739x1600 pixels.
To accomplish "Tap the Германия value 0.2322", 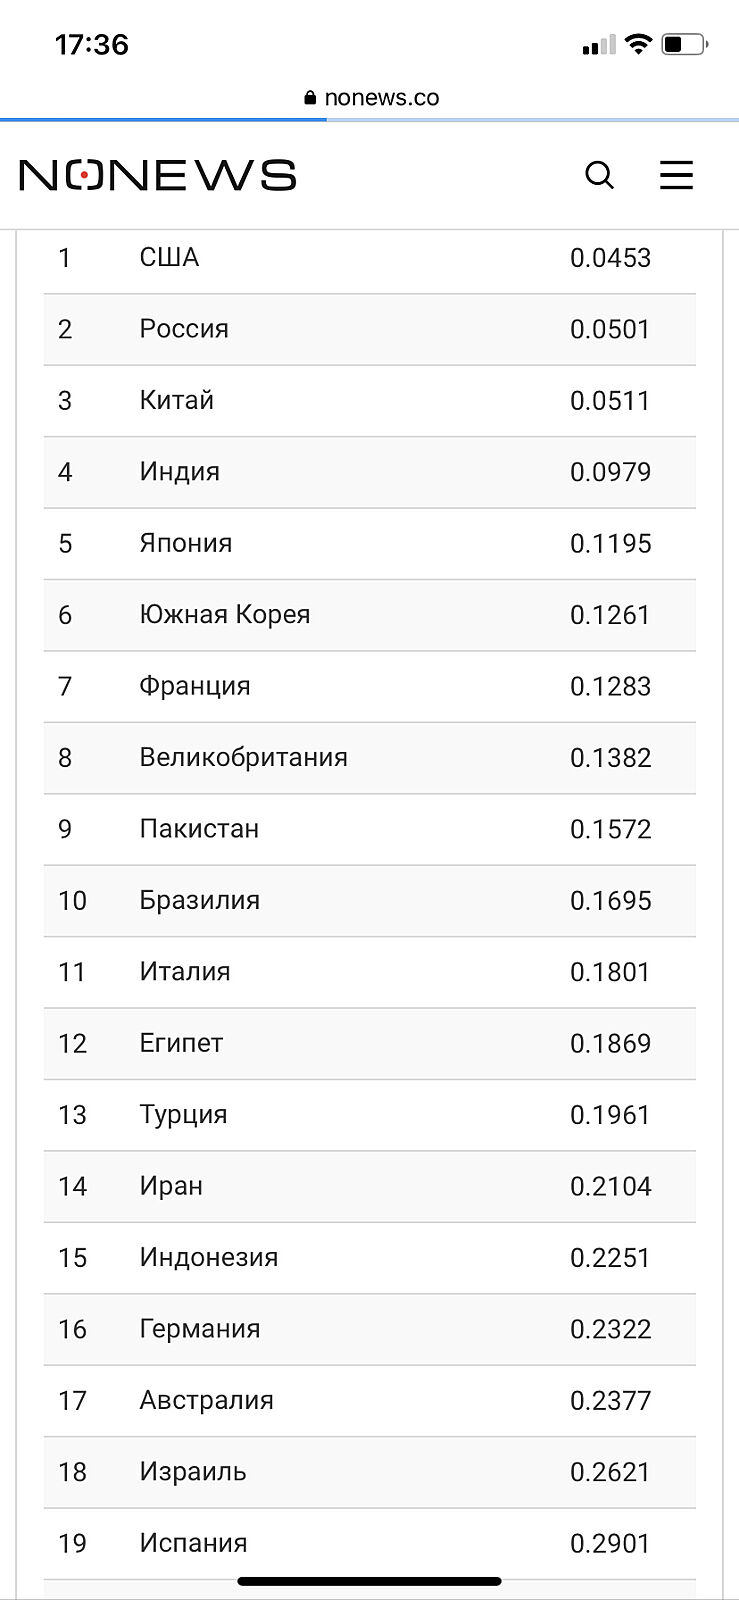I will pos(610,1329).
